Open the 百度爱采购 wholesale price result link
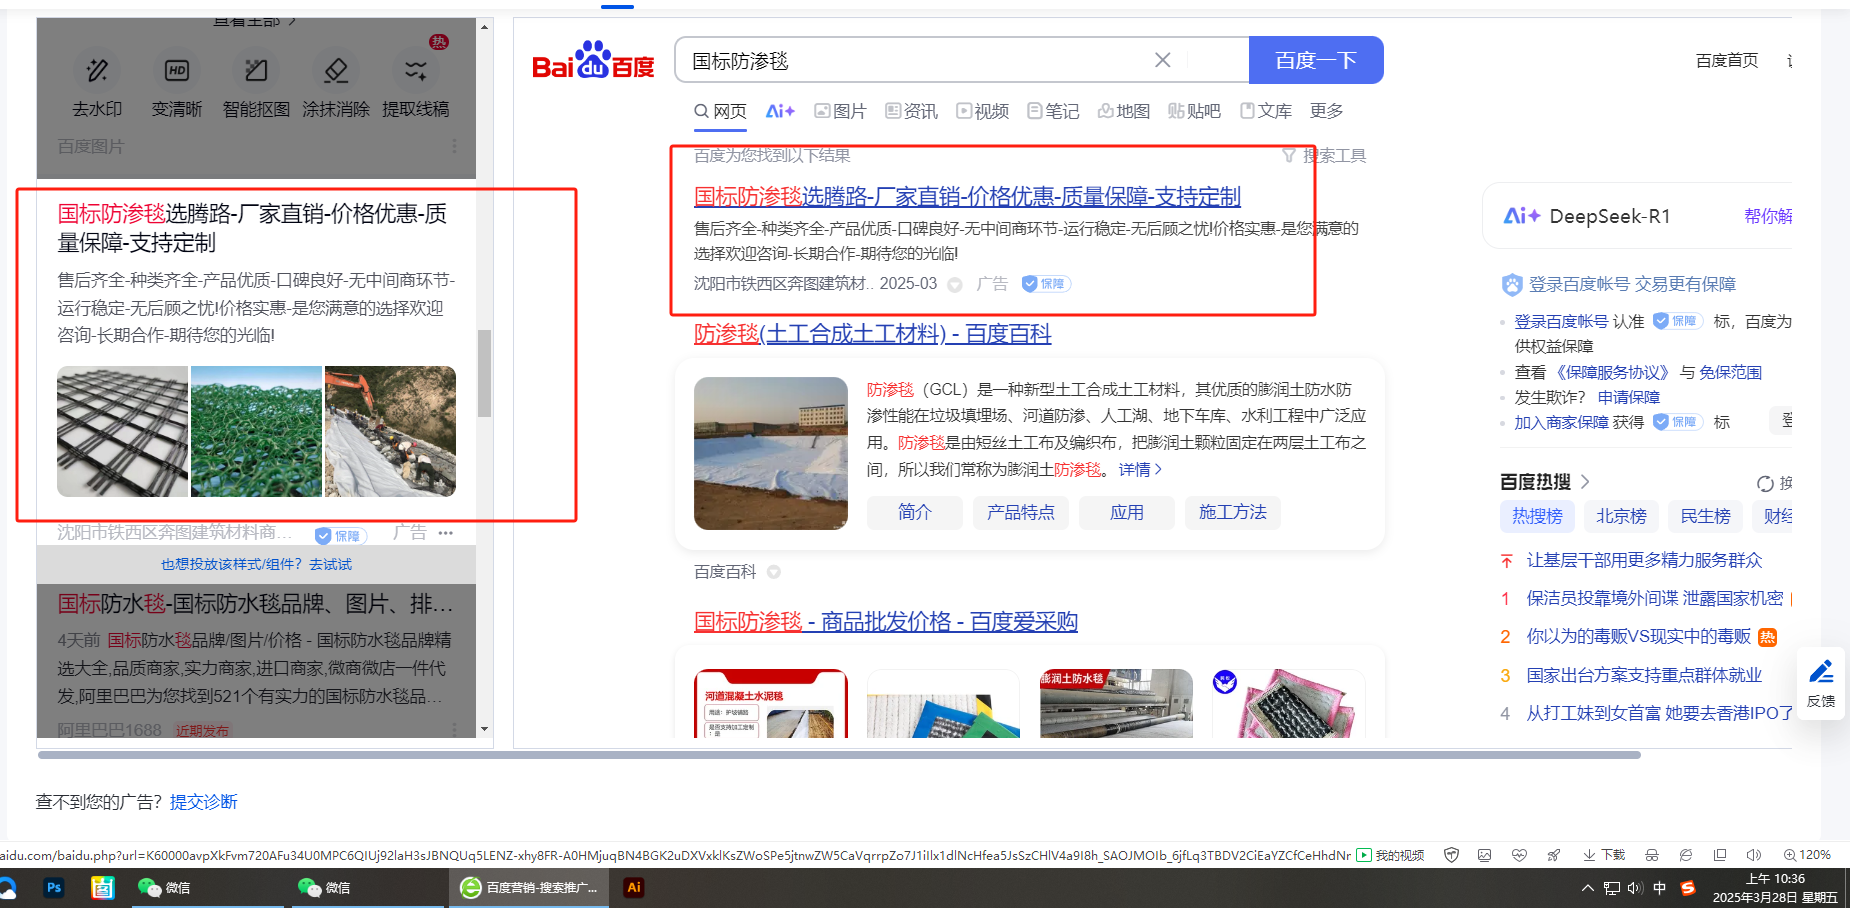The width and height of the screenshot is (1850, 908). (886, 621)
